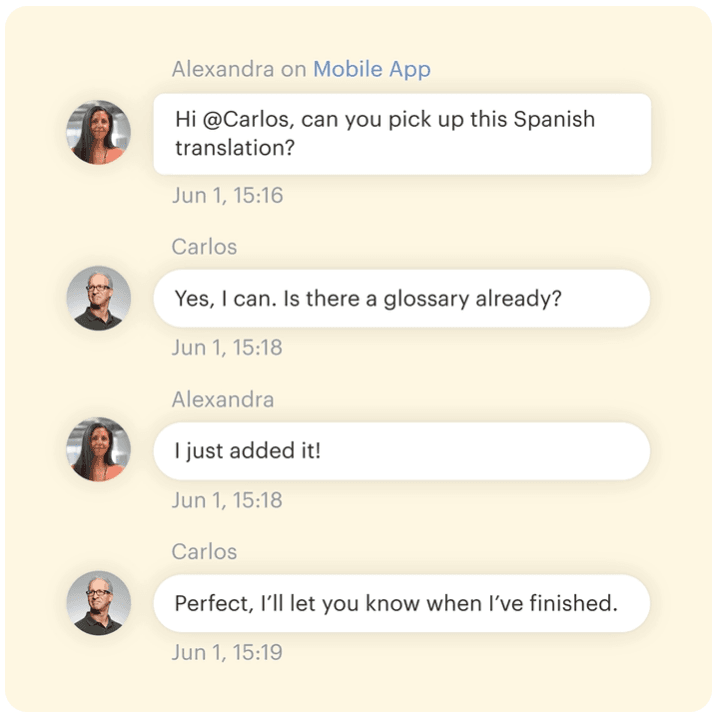The image size is (721, 713).
Task: Click Alexandra's avatar beside the Spanish translation message
Action: click(98, 133)
